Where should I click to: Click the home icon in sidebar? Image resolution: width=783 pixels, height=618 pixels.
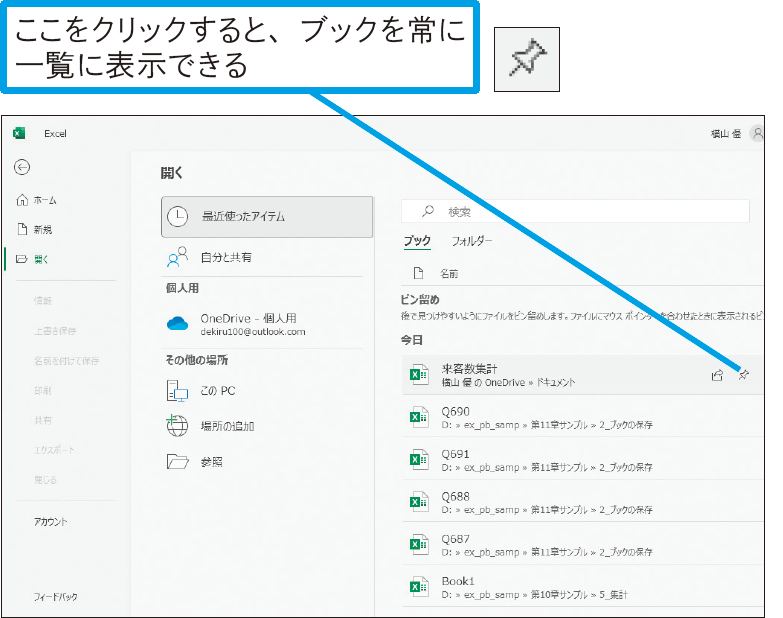coord(22,200)
